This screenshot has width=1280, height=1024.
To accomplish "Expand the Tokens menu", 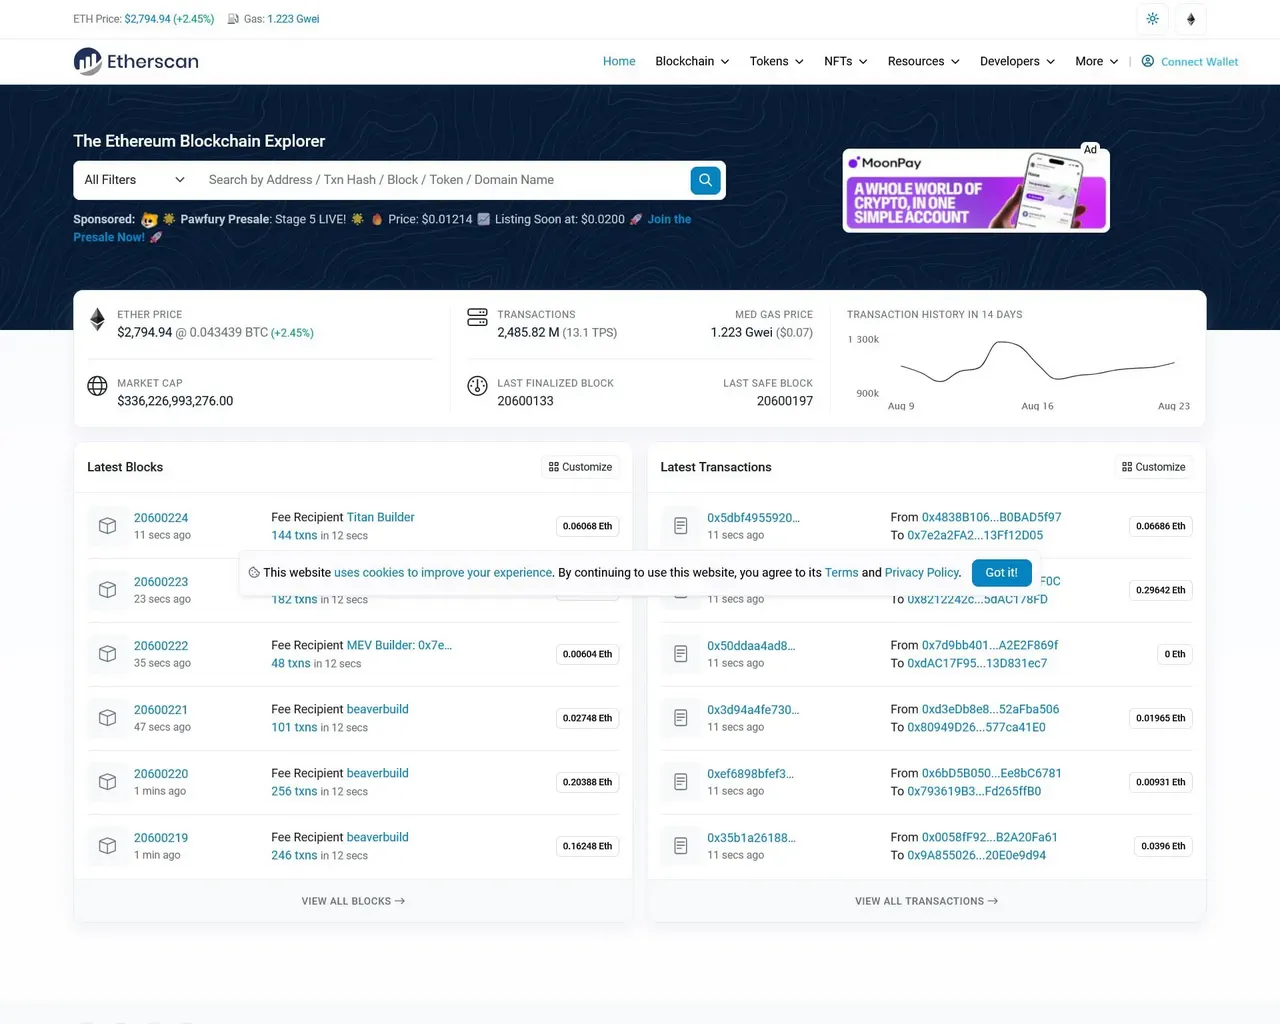I will (x=777, y=61).
